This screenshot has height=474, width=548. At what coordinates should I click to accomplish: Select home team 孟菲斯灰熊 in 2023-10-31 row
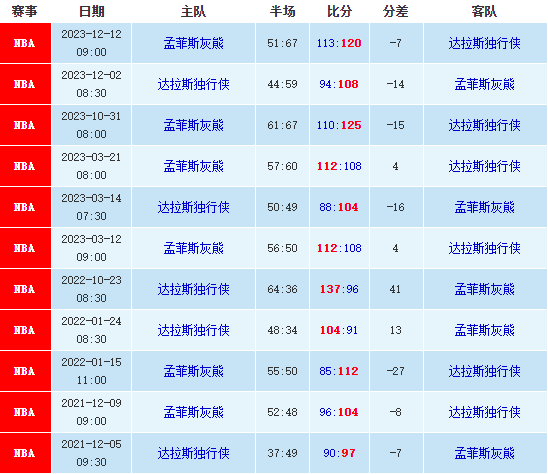pyautogui.click(x=194, y=125)
